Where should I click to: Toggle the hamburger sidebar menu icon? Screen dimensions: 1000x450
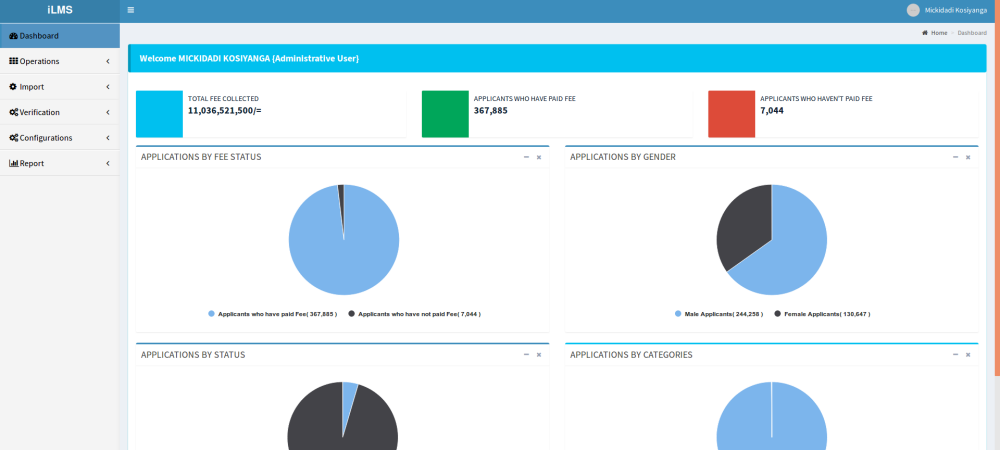131,10
